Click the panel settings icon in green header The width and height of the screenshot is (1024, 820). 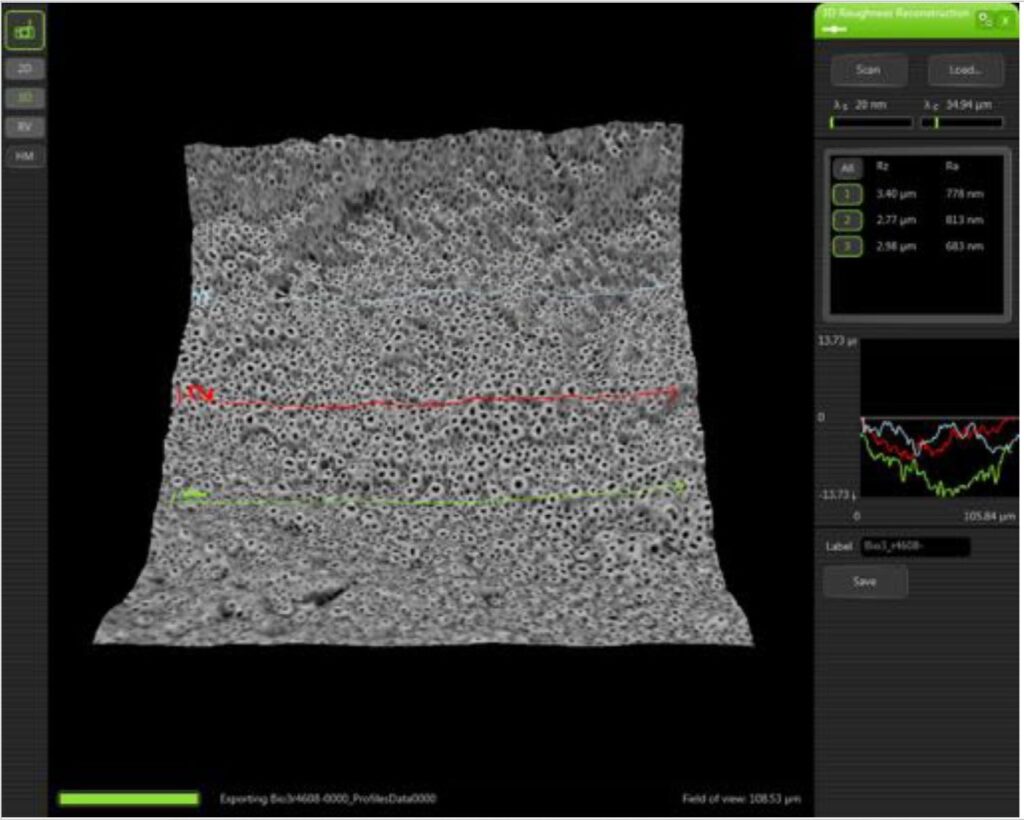pyautogui.click(x=984, y=19)
